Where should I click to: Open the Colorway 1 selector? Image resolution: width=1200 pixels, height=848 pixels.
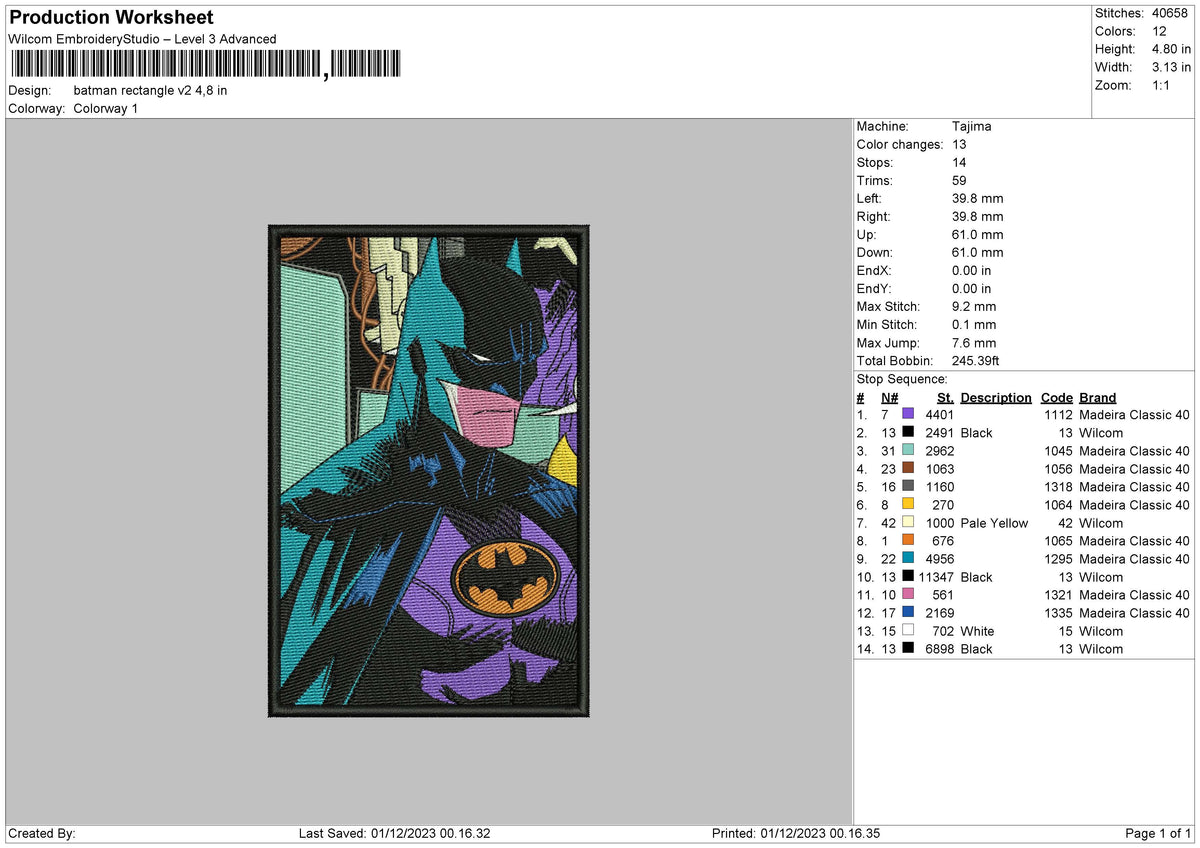point(105,108)
